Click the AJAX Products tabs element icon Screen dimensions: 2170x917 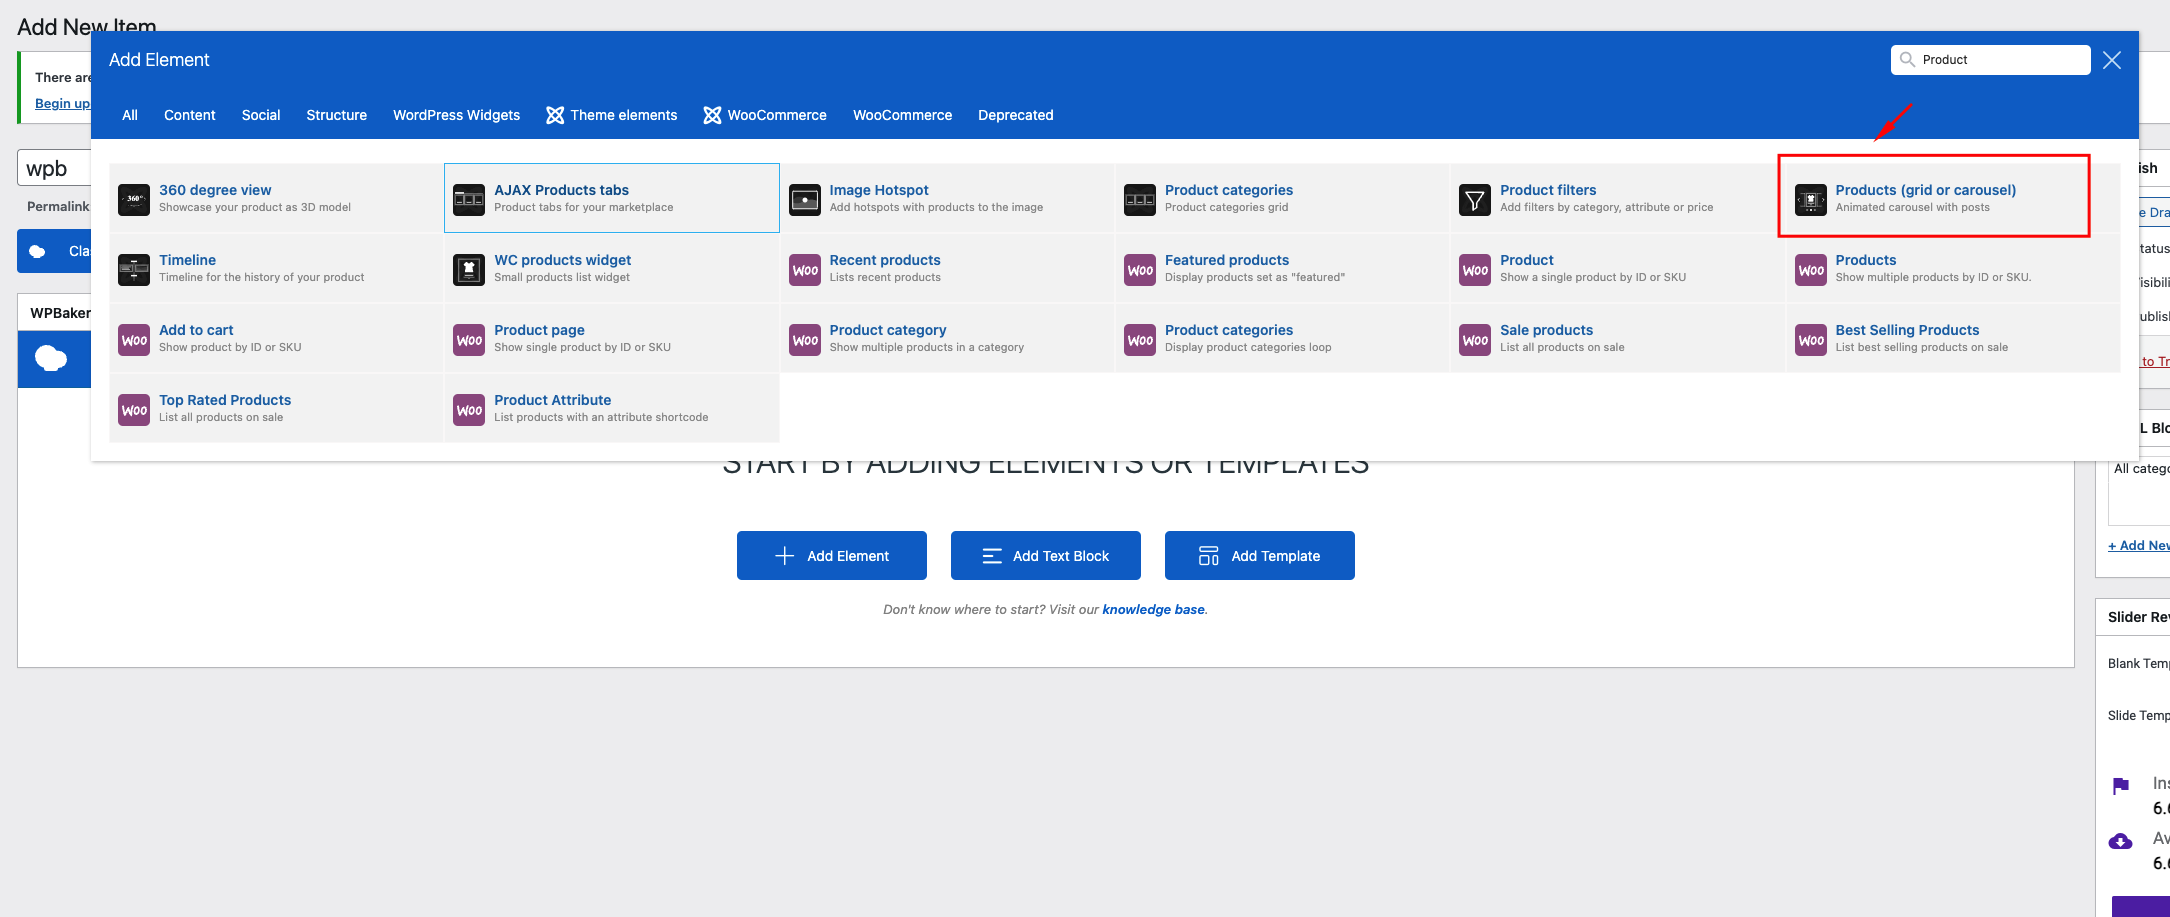469,199
